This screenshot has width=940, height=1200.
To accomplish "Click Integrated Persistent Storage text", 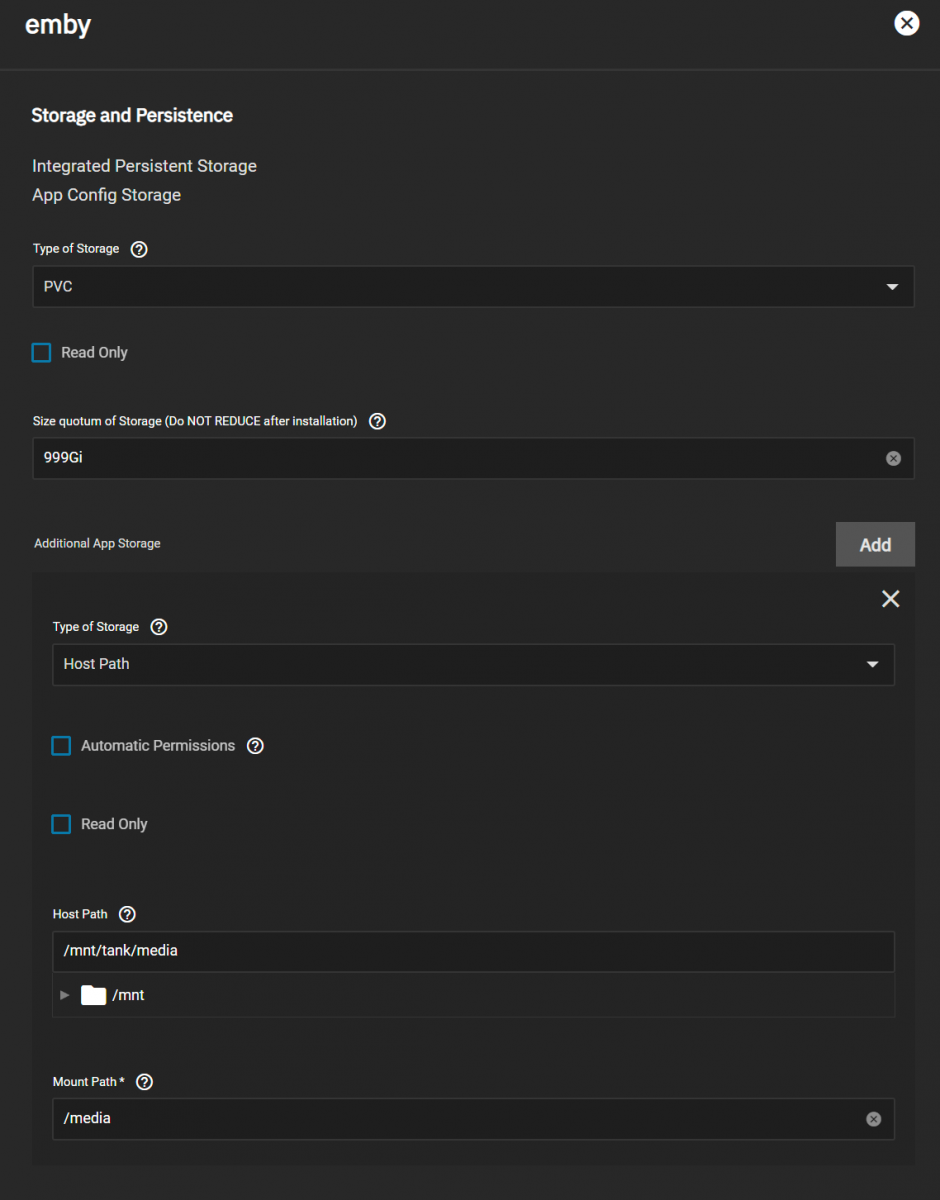I will [x=144, y=166].
